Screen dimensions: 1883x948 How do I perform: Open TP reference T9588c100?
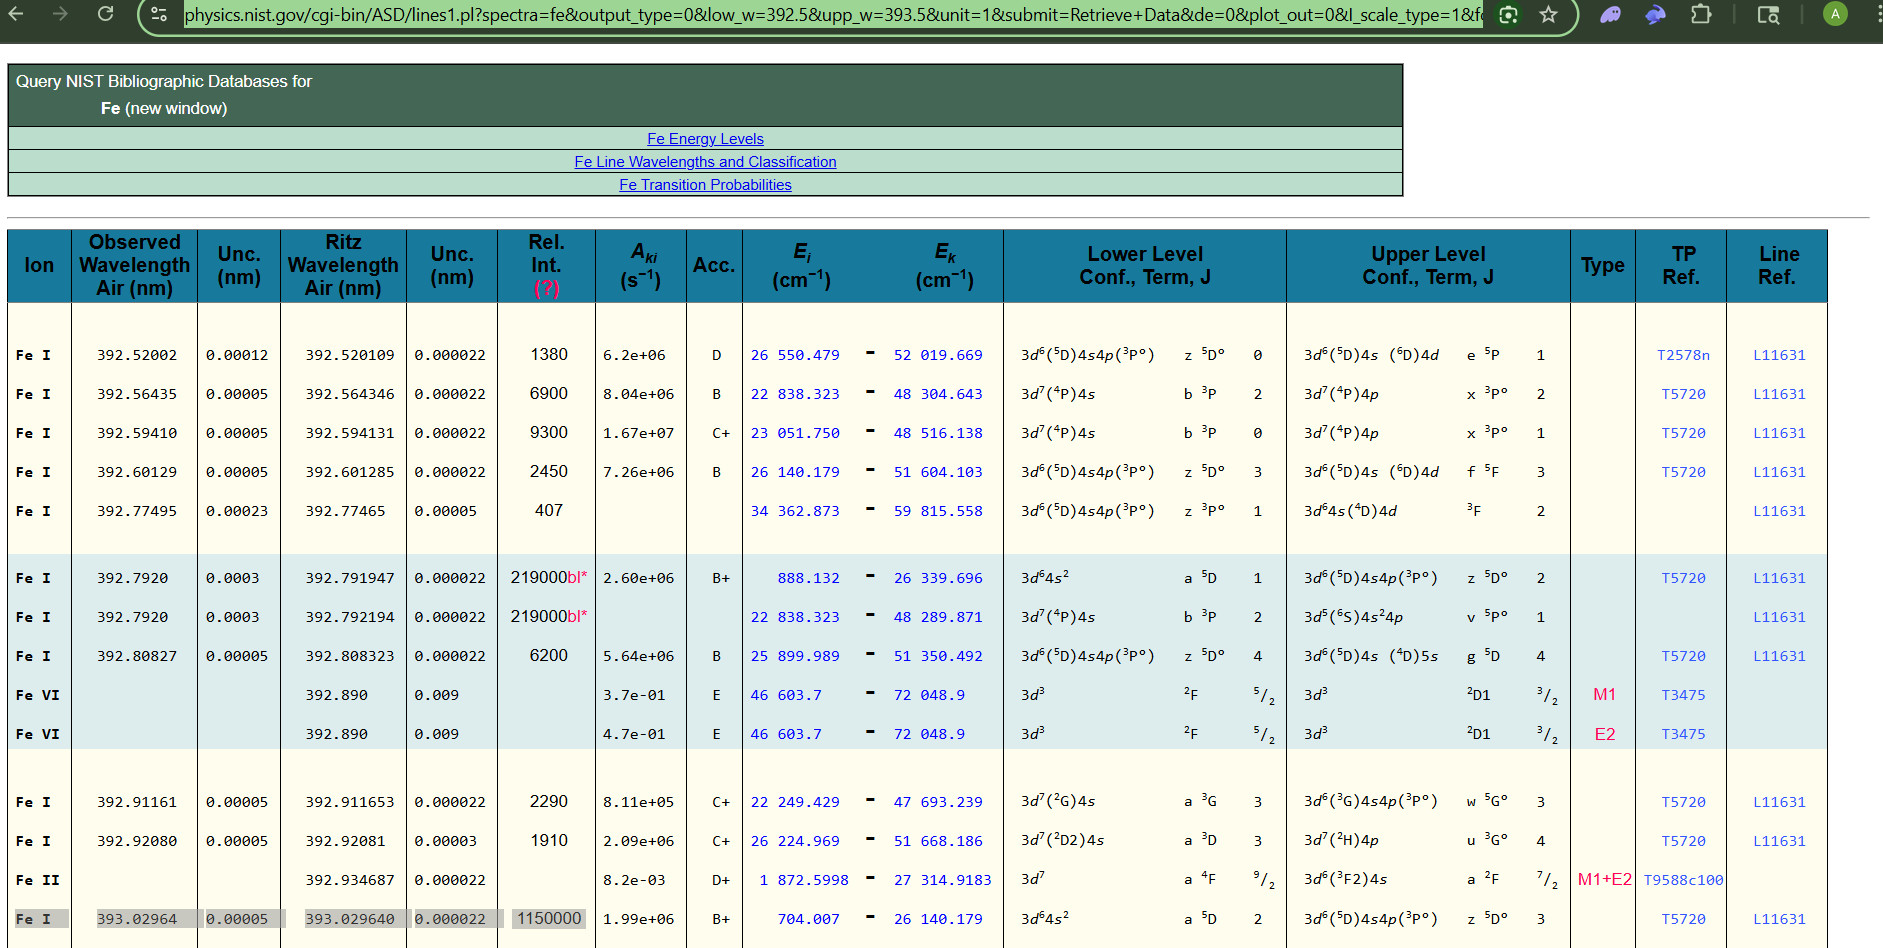(1683, 880)
